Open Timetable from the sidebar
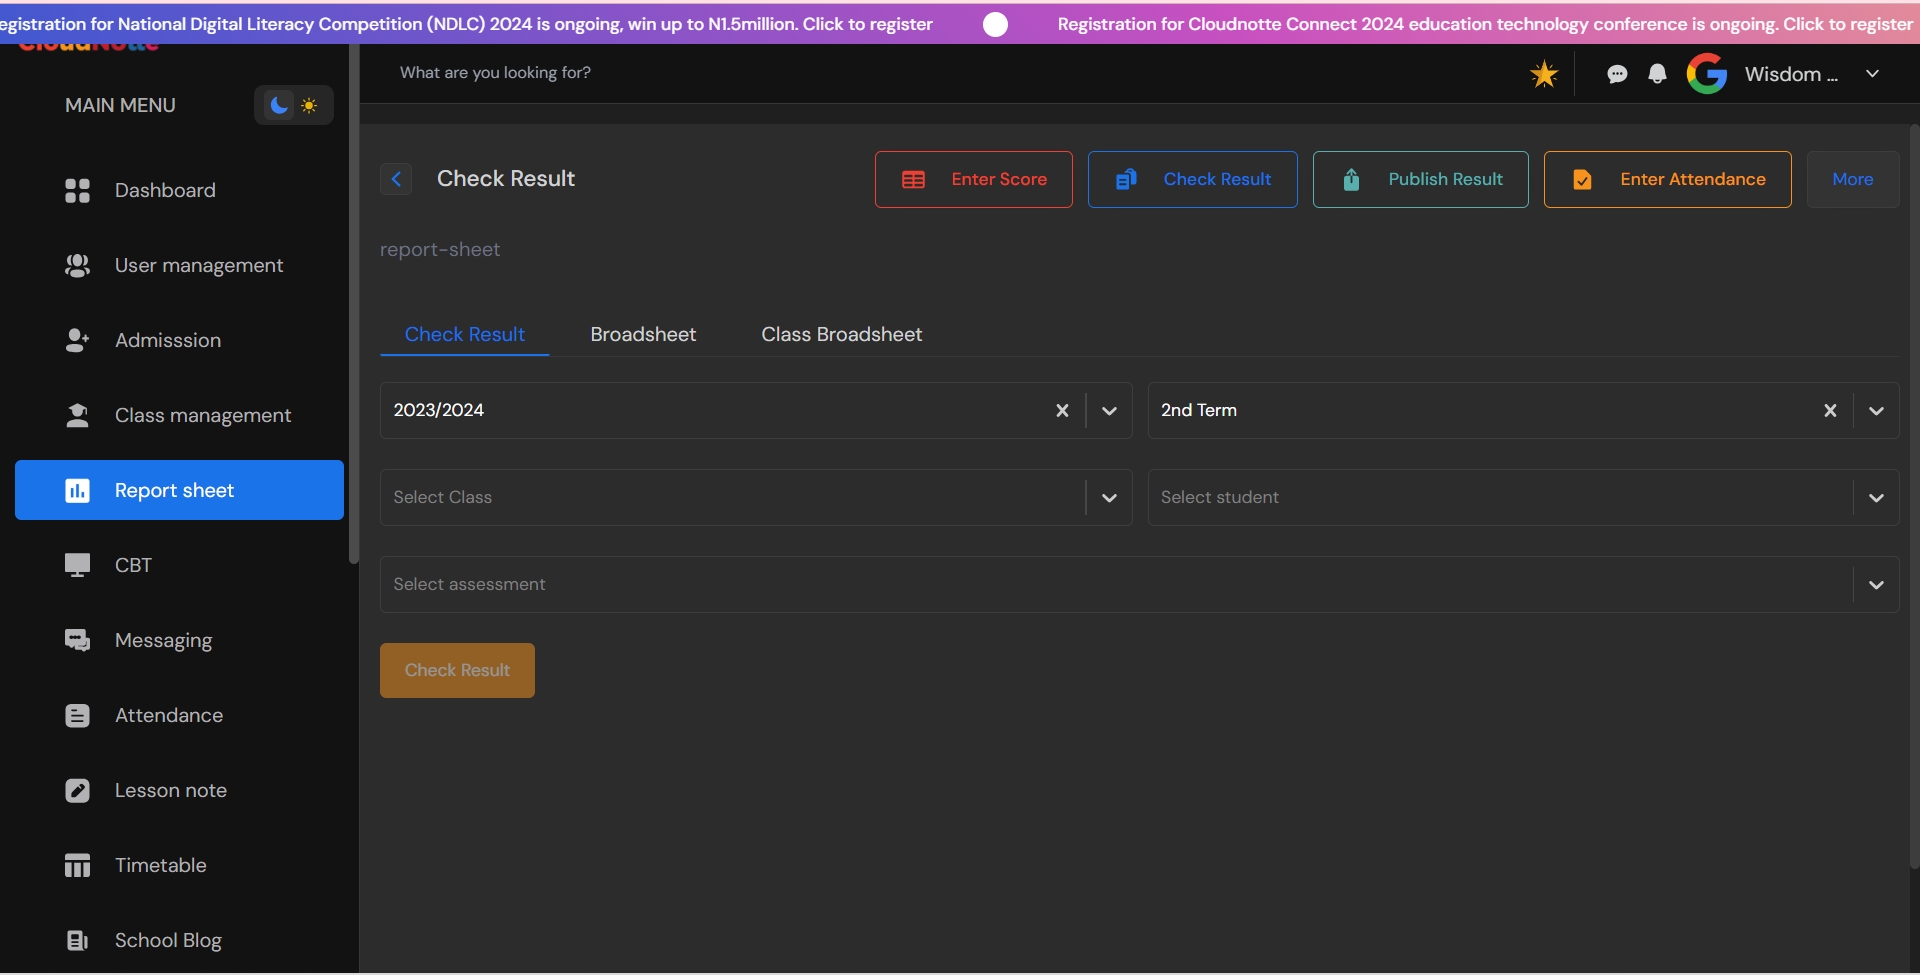 tap(160, 865)
